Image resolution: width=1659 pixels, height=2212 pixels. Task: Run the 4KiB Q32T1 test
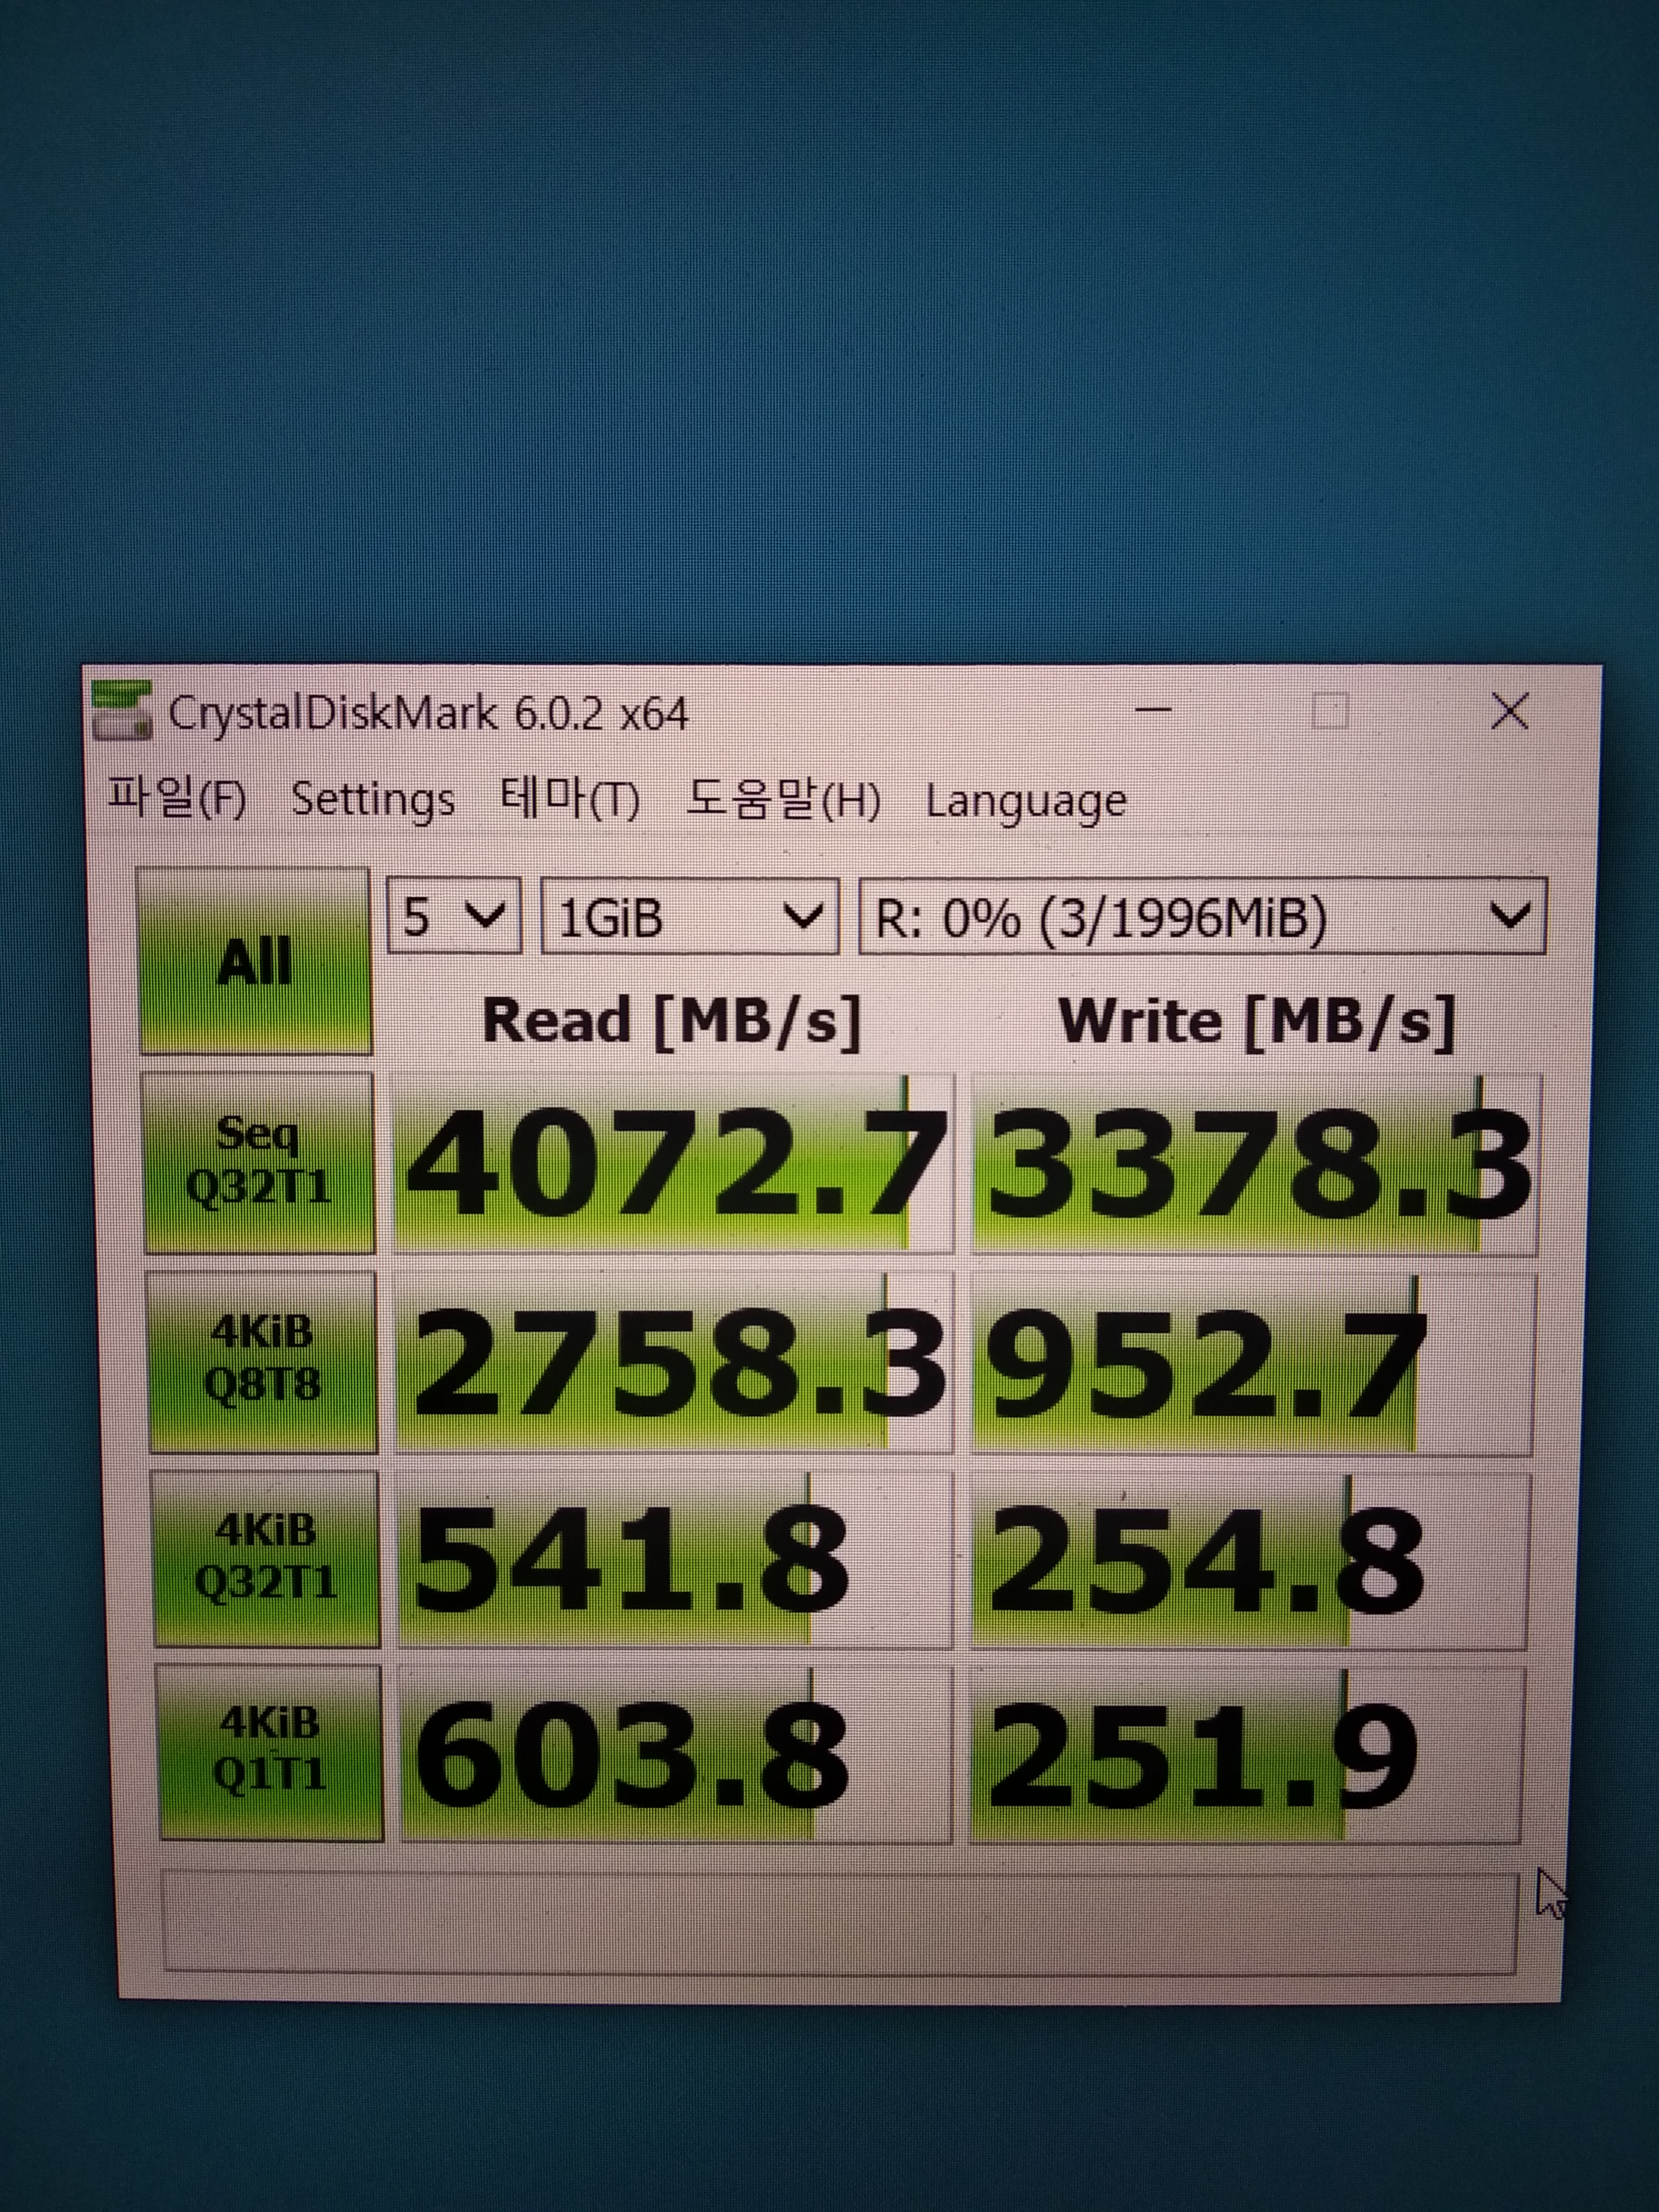pos(267,1558)
